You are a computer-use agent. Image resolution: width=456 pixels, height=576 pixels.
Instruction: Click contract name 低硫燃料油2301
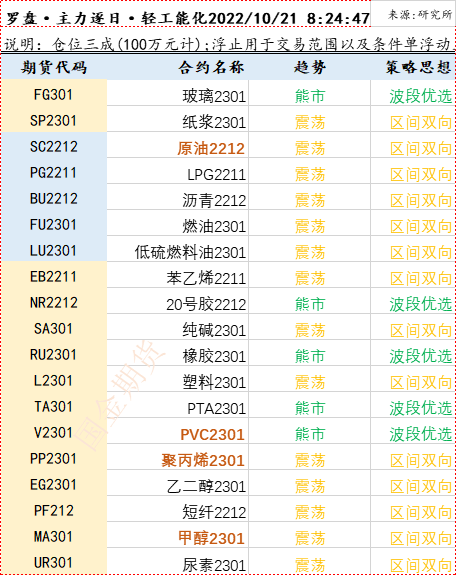coord(190,253)
